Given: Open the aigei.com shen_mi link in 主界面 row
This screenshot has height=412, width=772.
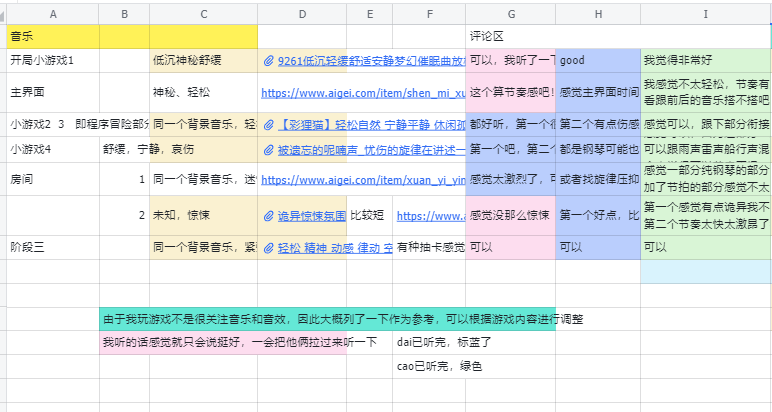Looking at the screenshot, I should pyautogui.click(x=362, y=93).
